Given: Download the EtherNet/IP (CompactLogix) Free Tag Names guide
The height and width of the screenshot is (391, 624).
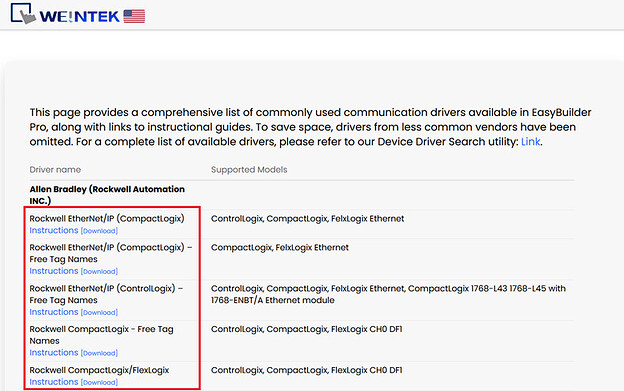Looking at the screenshot, I should tap(99, 271).
